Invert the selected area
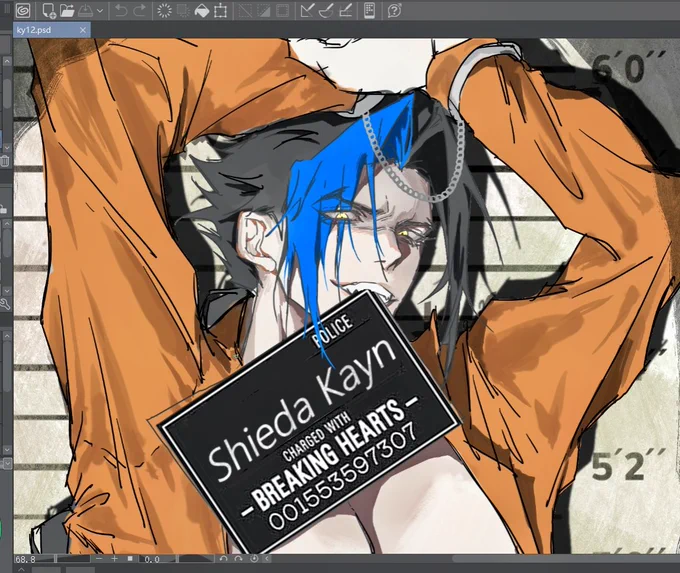 pos(264,10)
